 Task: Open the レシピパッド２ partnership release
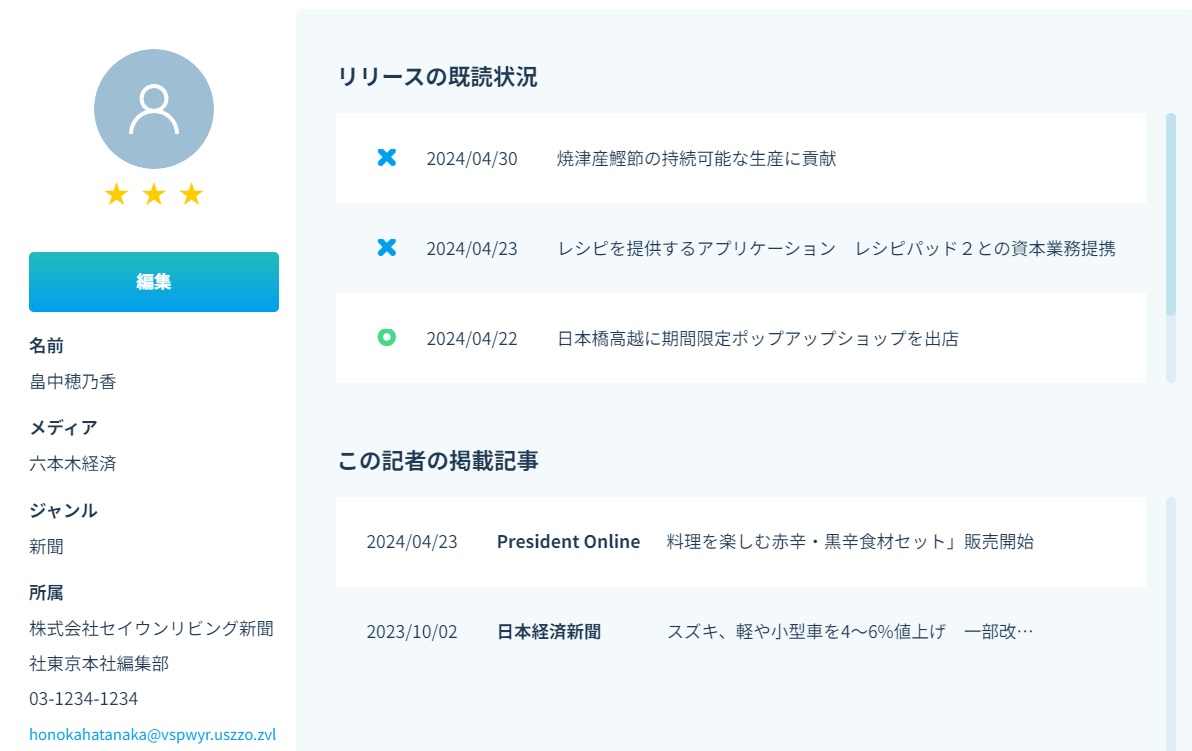pos(836,249)
